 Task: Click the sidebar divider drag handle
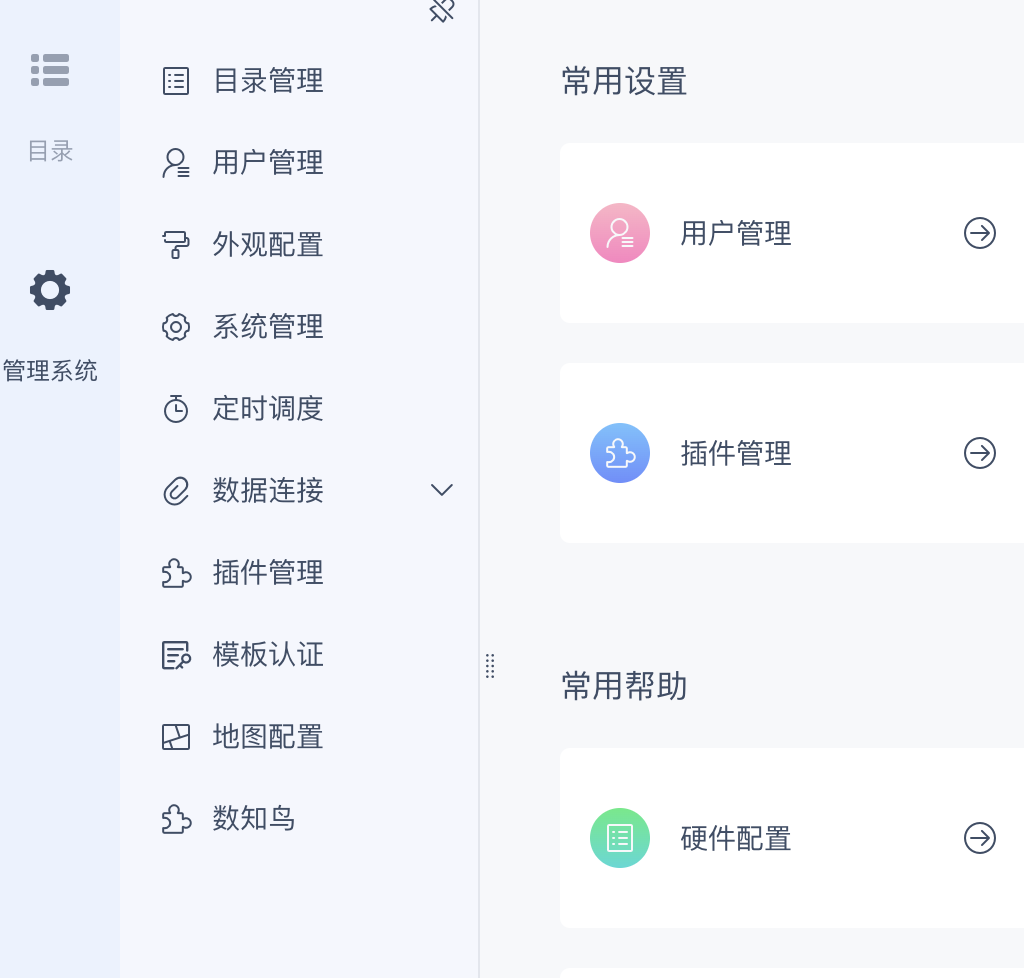(x=490, y=666)
